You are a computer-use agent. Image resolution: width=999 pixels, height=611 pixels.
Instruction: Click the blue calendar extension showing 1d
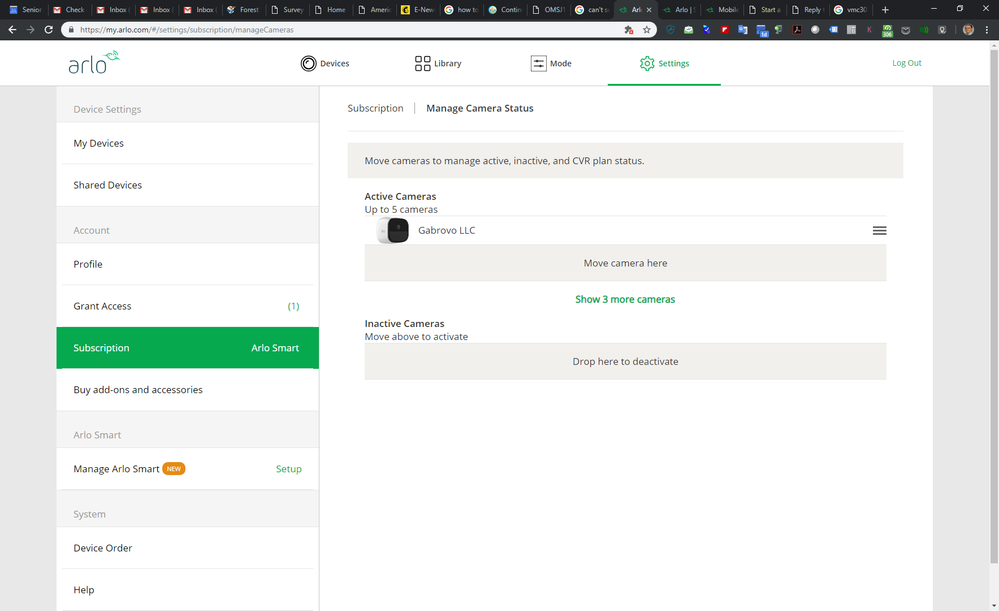[762, 30]
